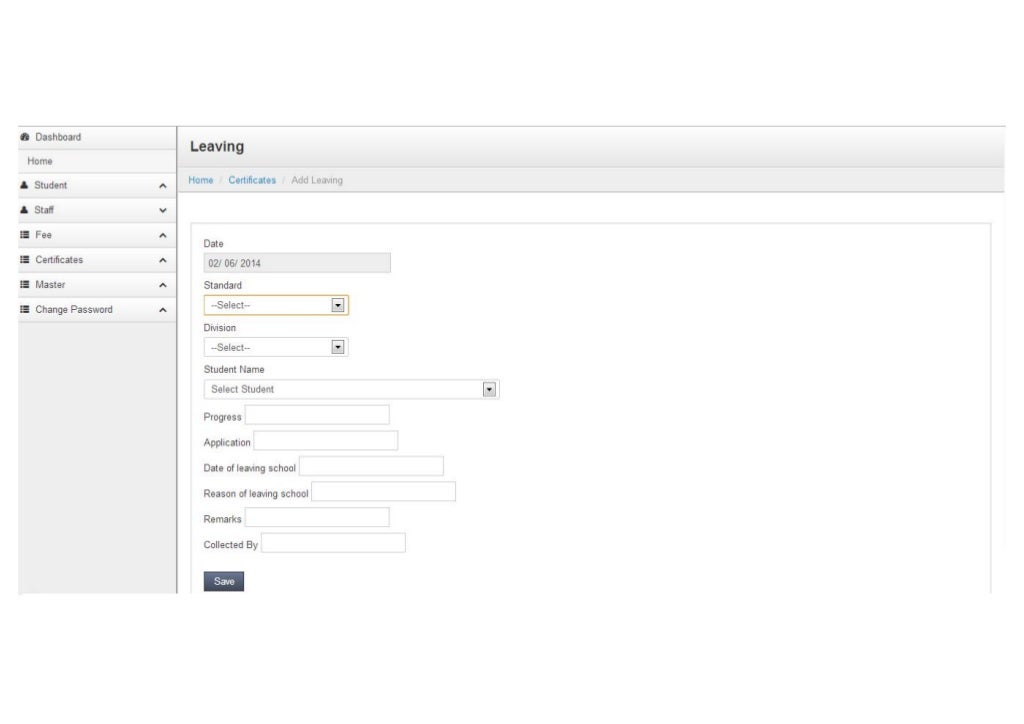Screen dimensions: 1024x724
Task: Collapse the Staff menu chevron
Action: (x=163, y=211)
